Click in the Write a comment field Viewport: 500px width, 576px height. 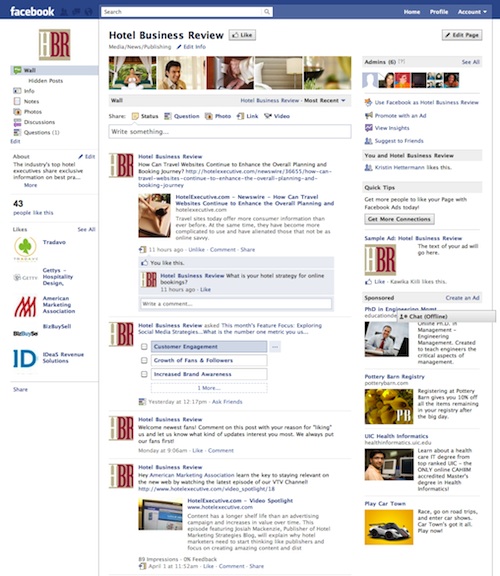[x=236, y=304]
